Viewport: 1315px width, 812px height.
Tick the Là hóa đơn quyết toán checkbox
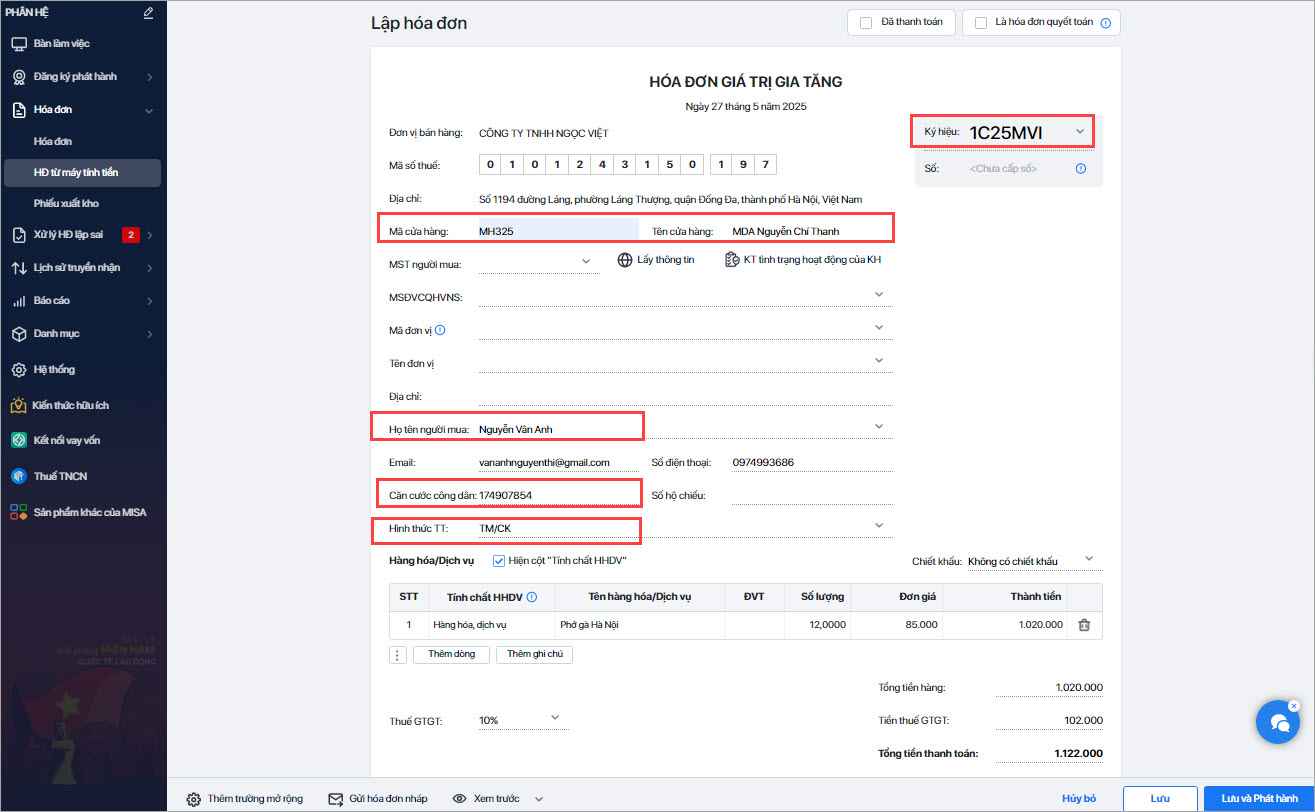981,22
